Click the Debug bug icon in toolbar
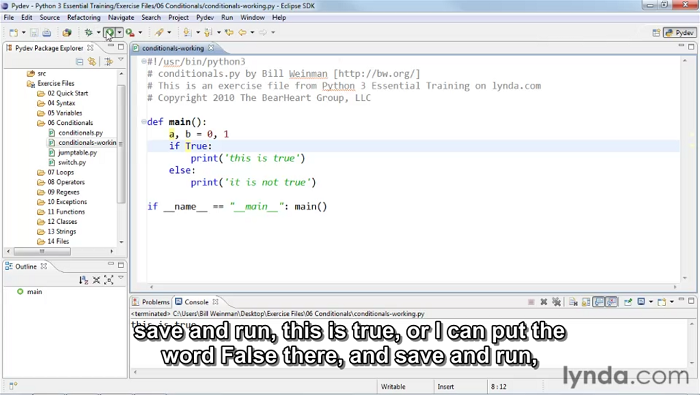This screenshot has height=395, width=700. (x=88, y=33)
